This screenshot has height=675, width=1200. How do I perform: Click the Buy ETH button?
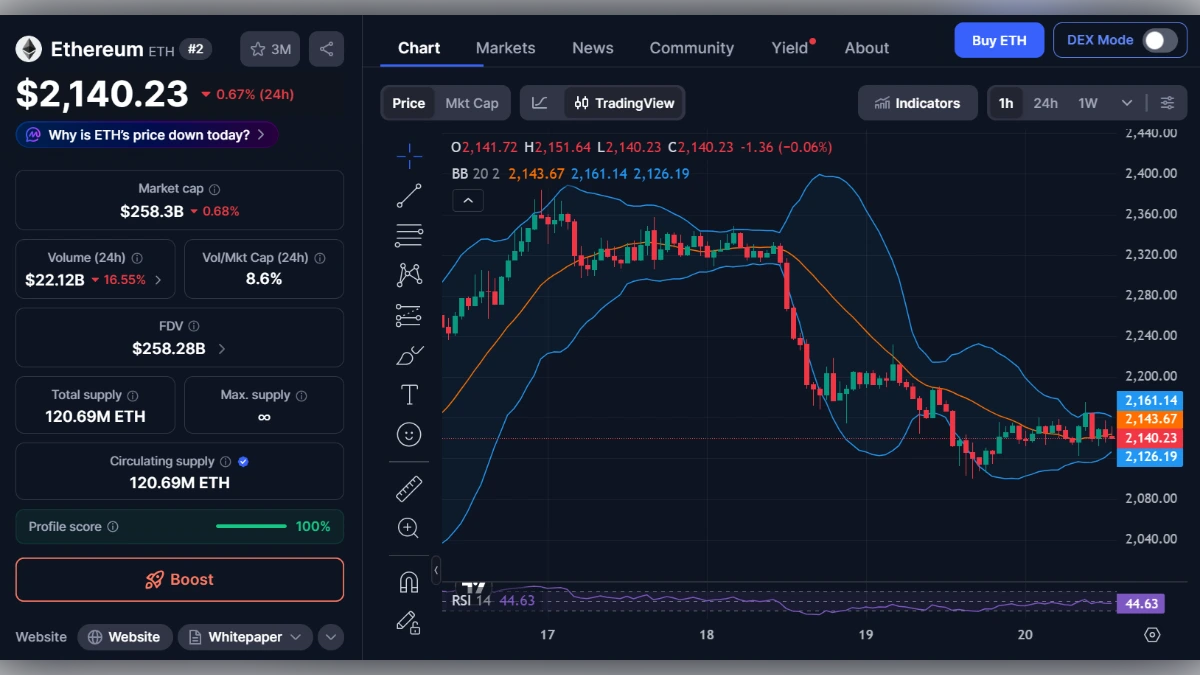coord(999,40)
